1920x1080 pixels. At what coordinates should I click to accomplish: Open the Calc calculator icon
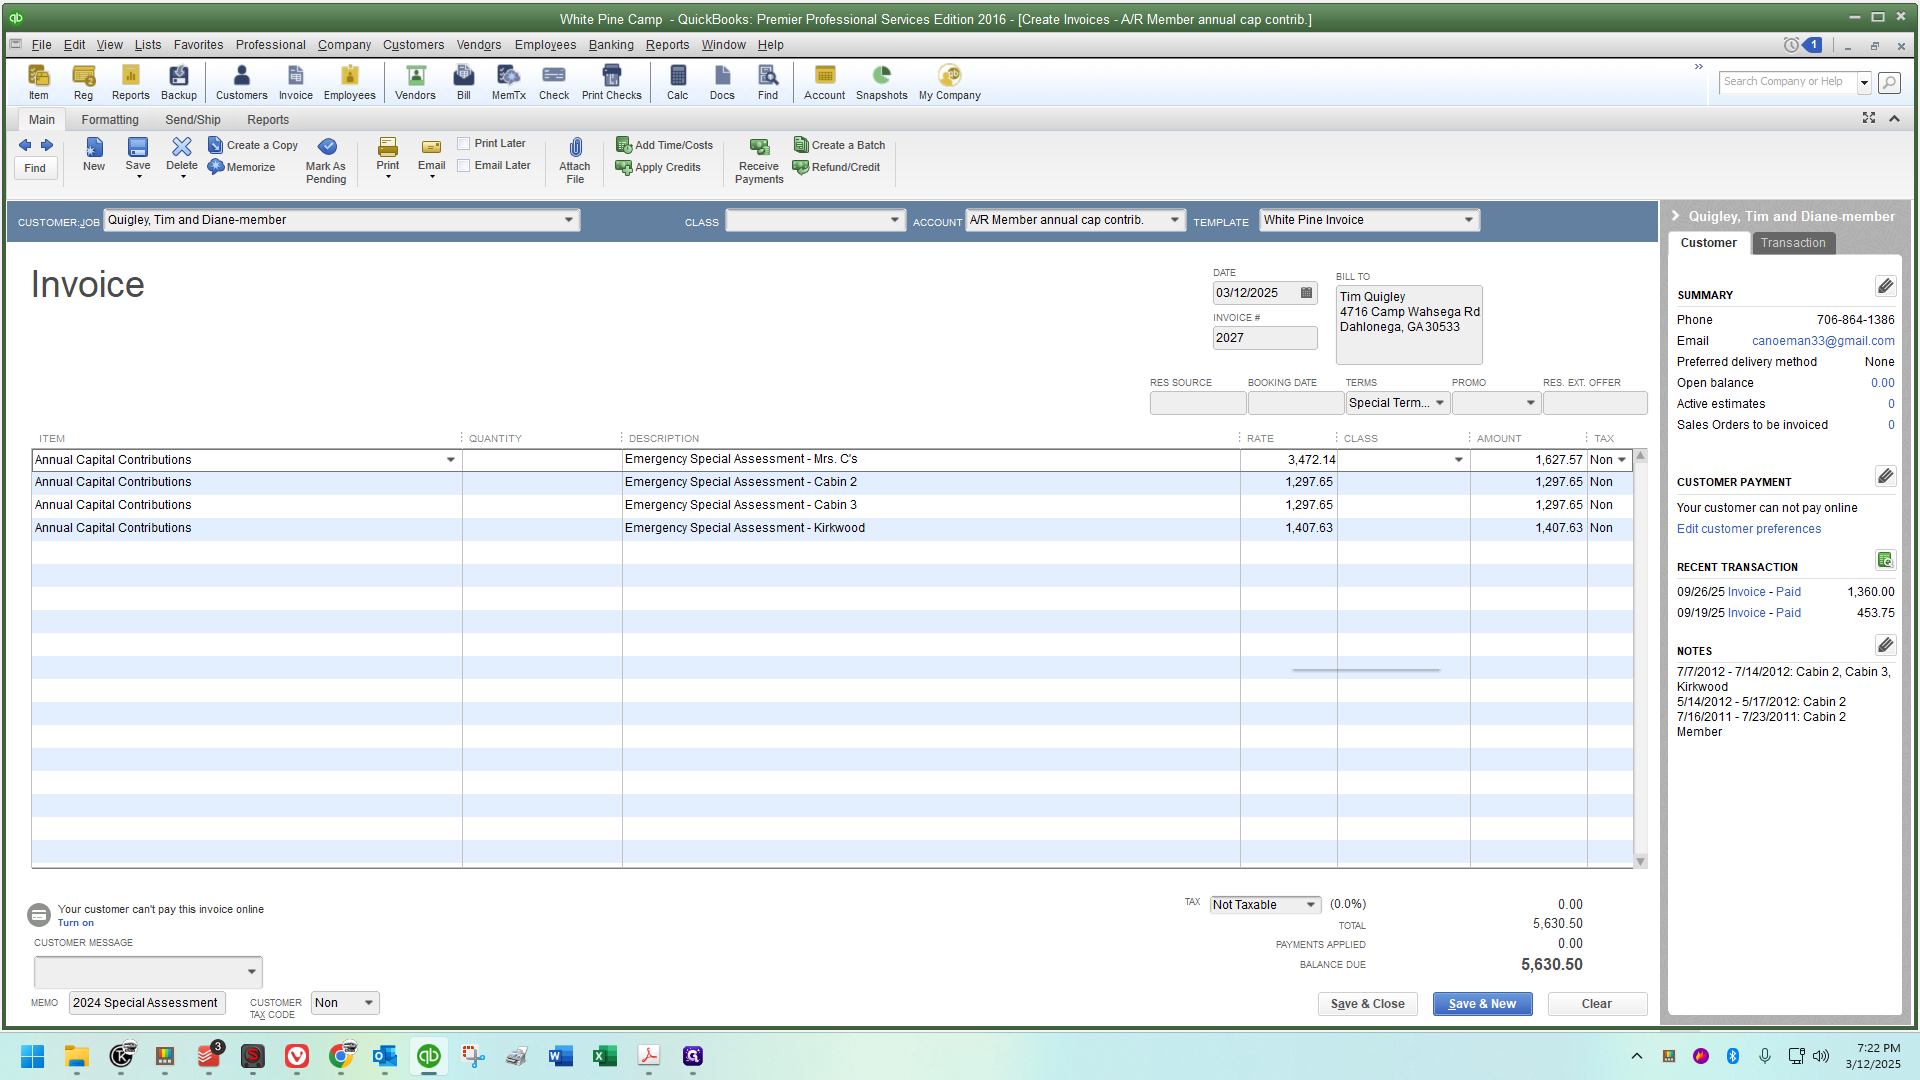(677, 82)
